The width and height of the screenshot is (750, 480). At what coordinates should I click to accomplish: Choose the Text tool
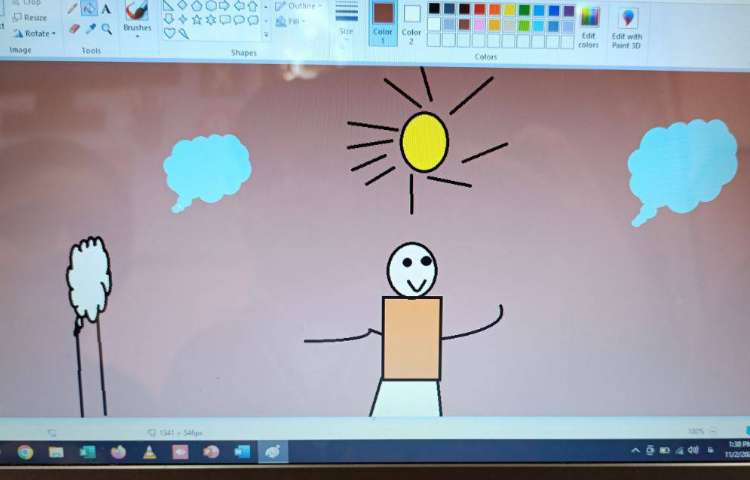click(106, 9)
